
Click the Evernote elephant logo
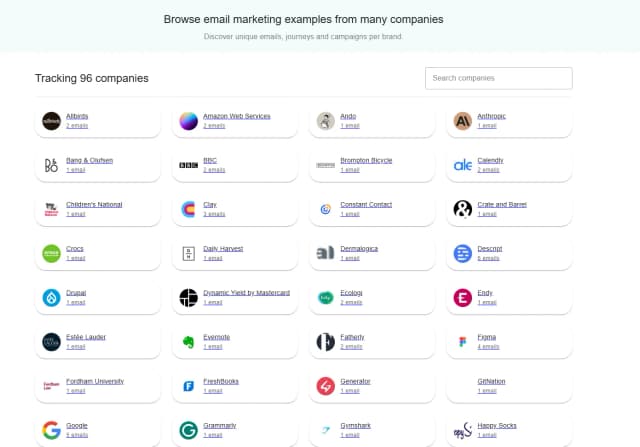188,342
